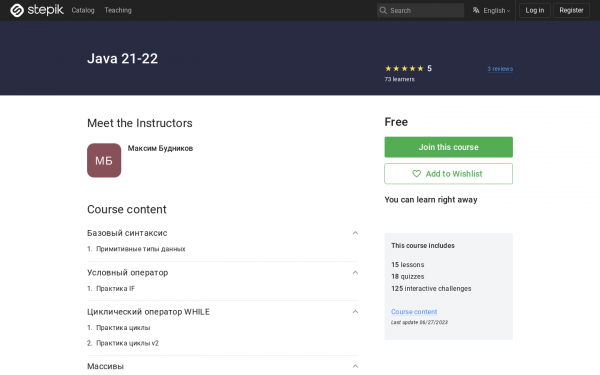Image resolution: width=600 pixels, height=375 pixels.
Task: Collapse the Циклический оператор WHILE section
Action: [355, 312]
